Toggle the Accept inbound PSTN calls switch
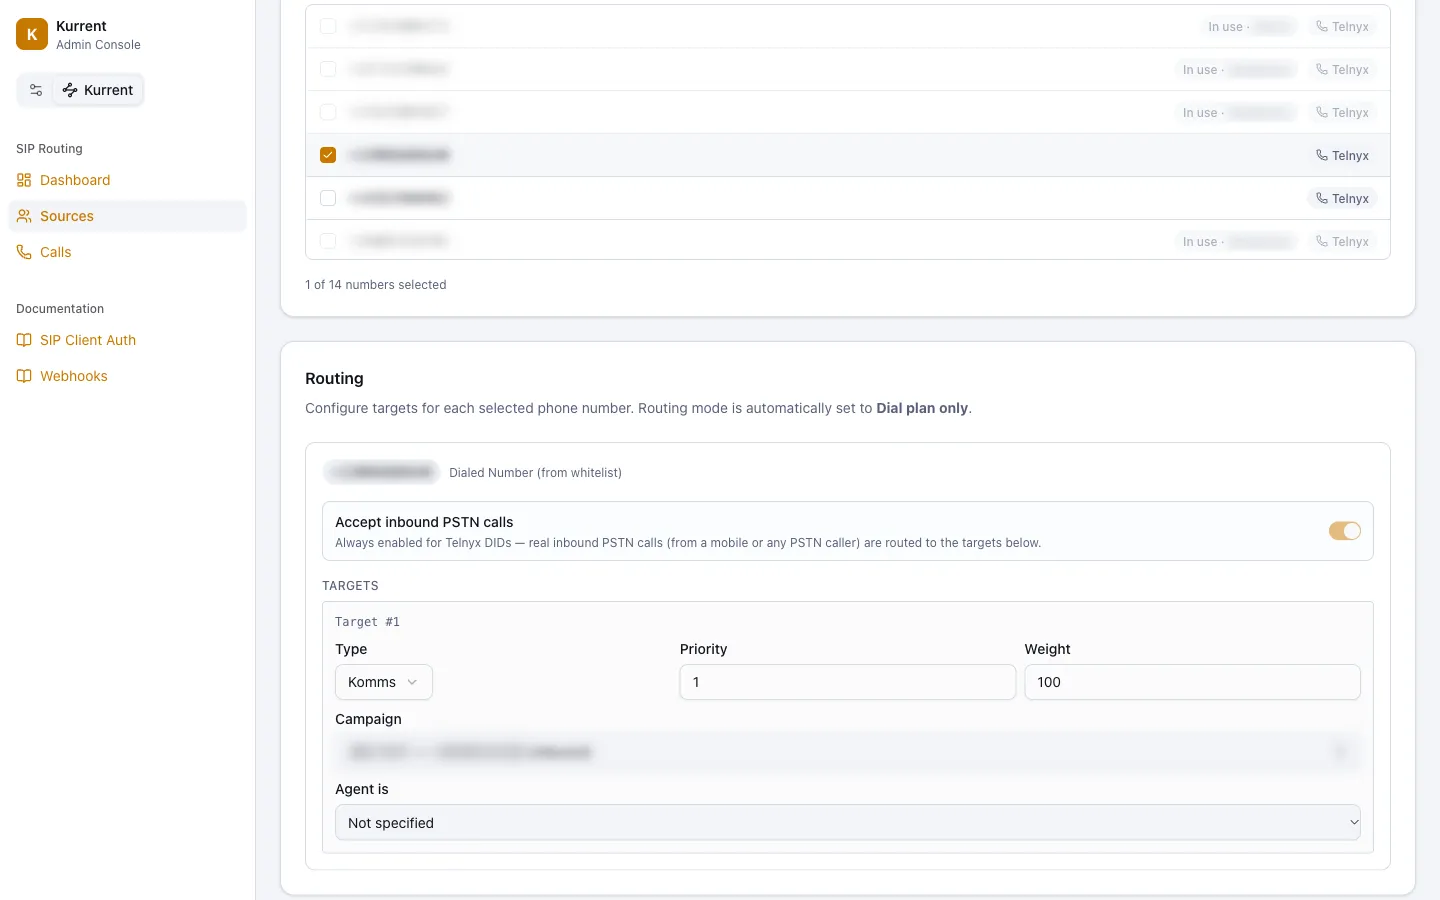This screenshot has width=1440, height=900. click(1345, 531)
